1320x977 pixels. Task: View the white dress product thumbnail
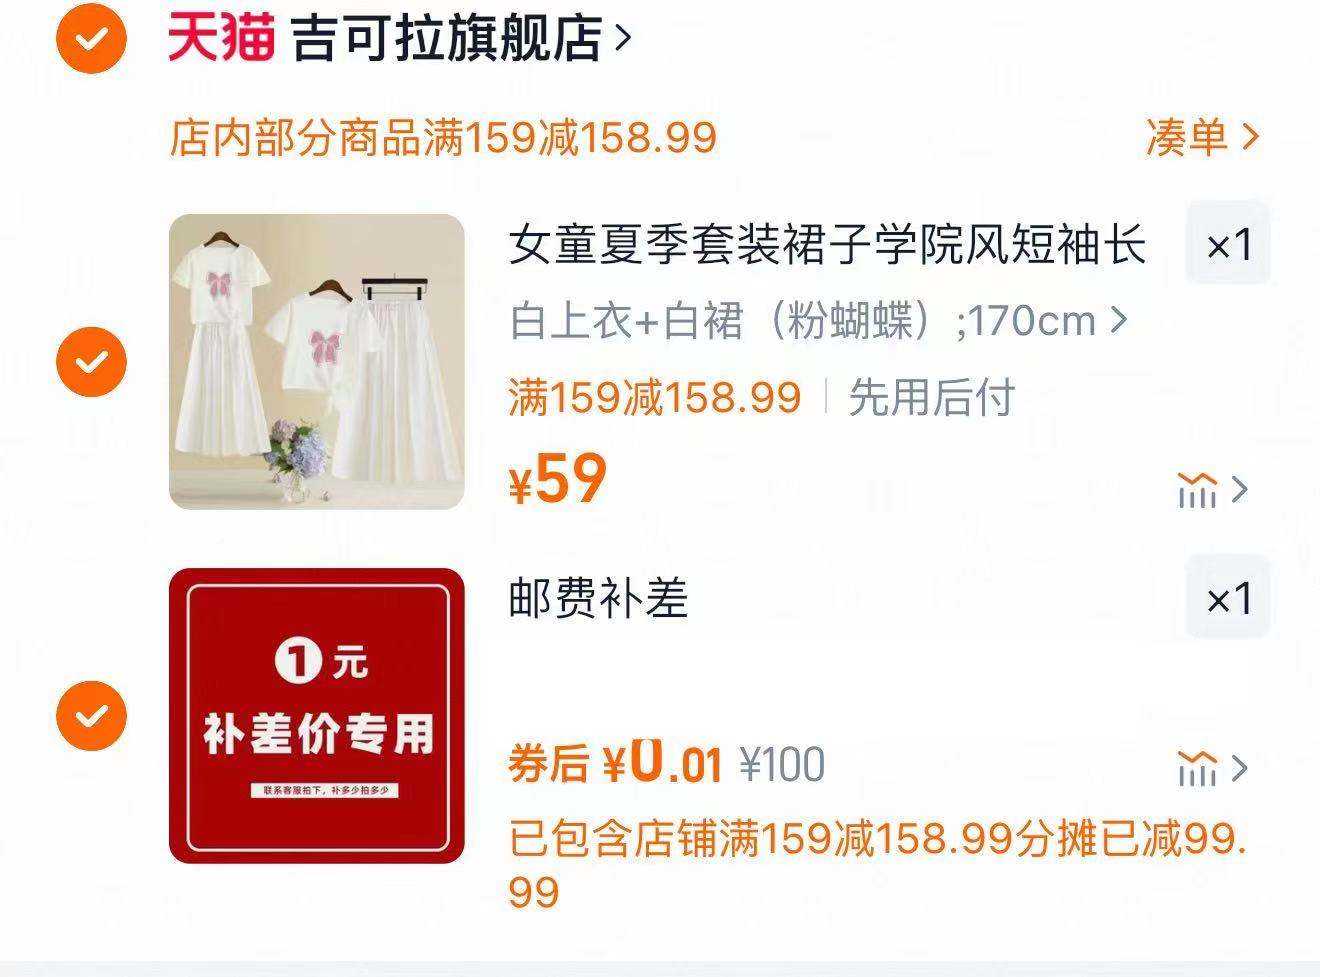tap(316, 361)
